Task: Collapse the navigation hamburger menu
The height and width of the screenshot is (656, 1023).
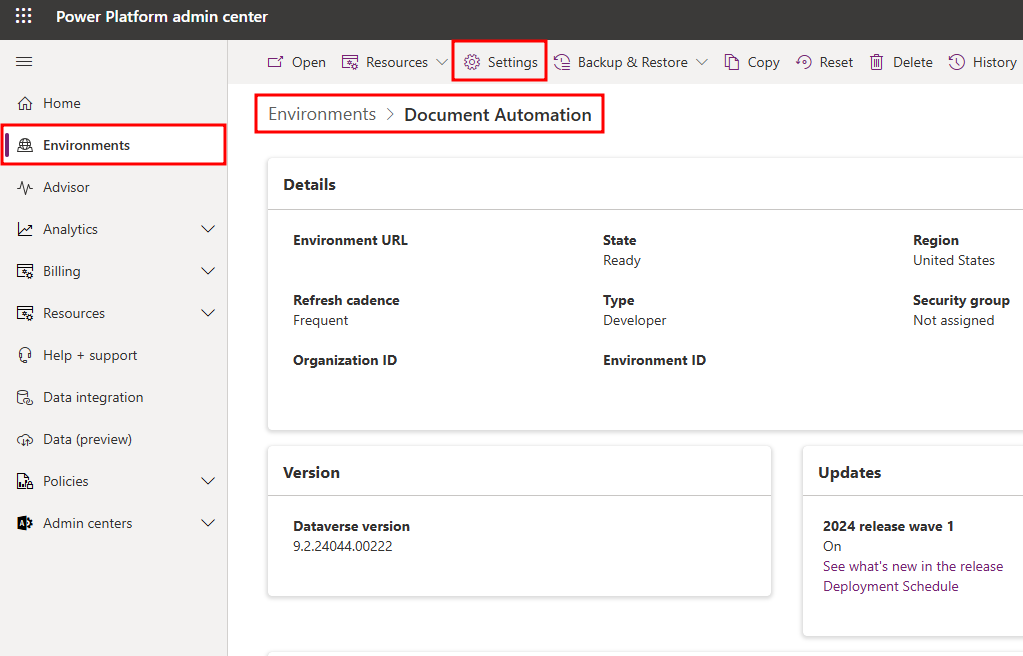Action: click(x=24, y=61)
